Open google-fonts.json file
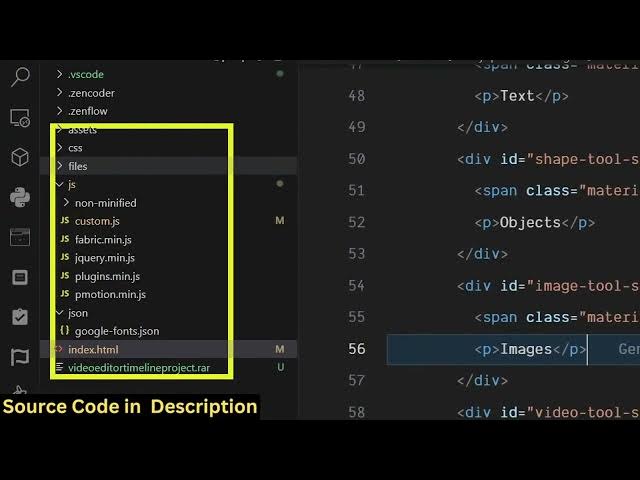640x480 pixels. [x=117, y=331]
